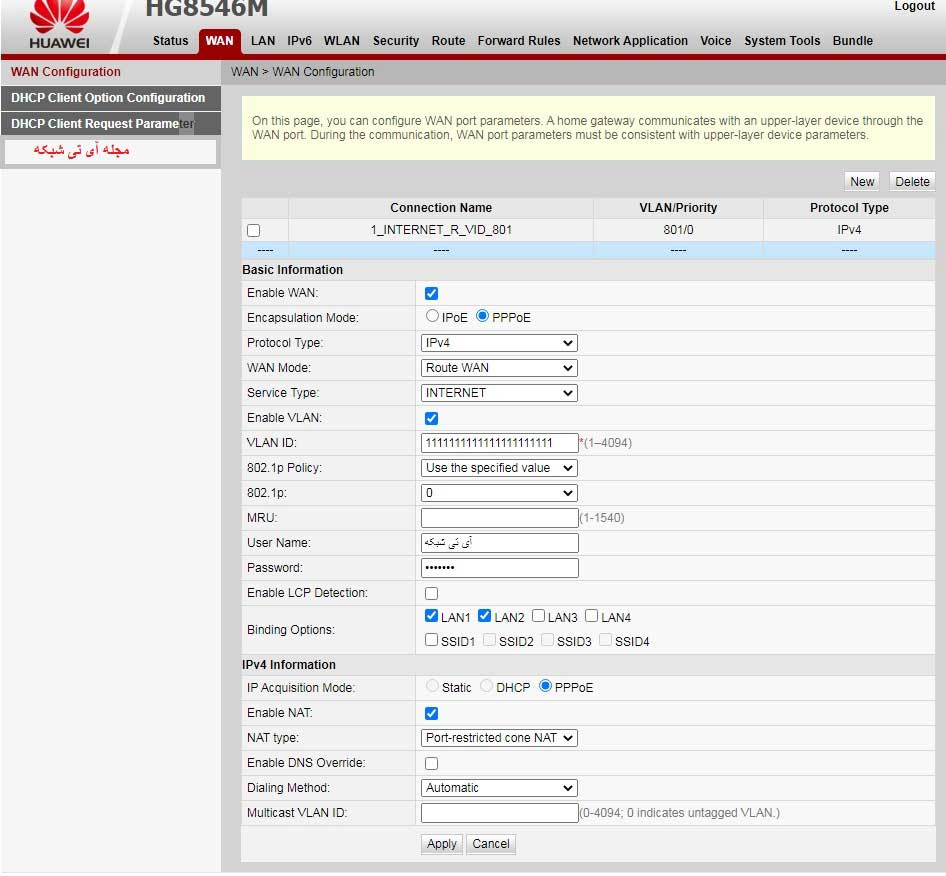Check the LAN3 binding option
The image size is (946, 876).
(538, 616)
